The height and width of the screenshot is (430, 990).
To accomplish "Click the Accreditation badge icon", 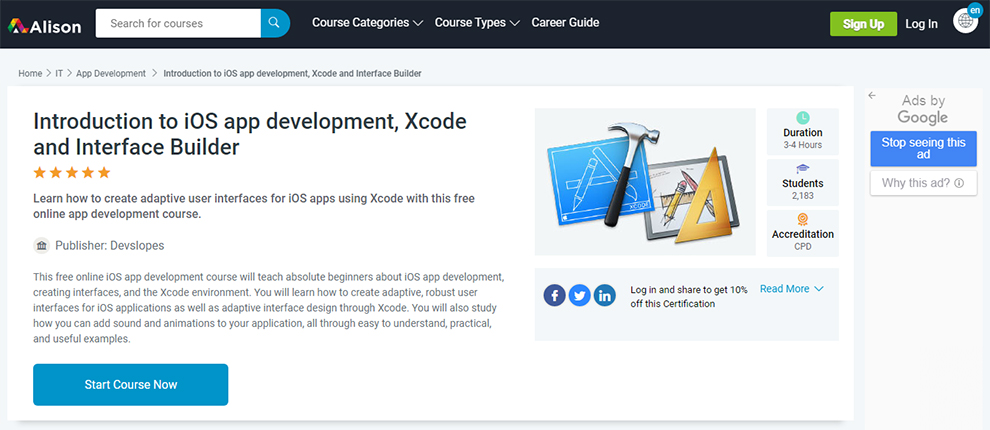I will [x=802, y=219].
